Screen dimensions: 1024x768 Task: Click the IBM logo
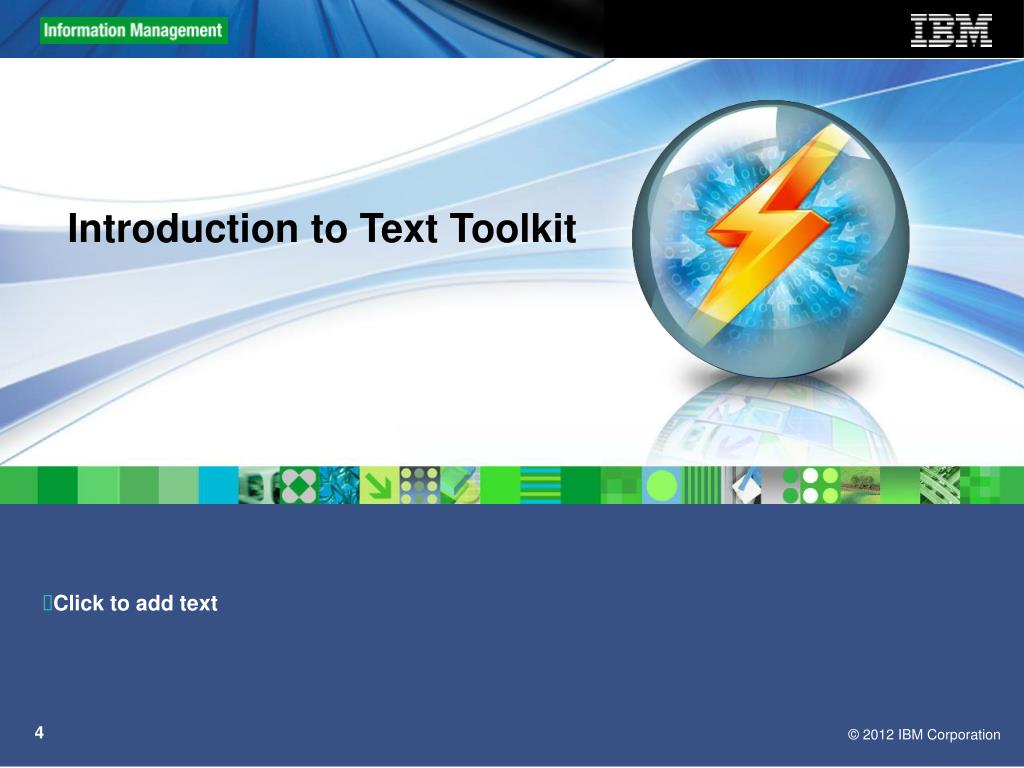coord(952,30)
